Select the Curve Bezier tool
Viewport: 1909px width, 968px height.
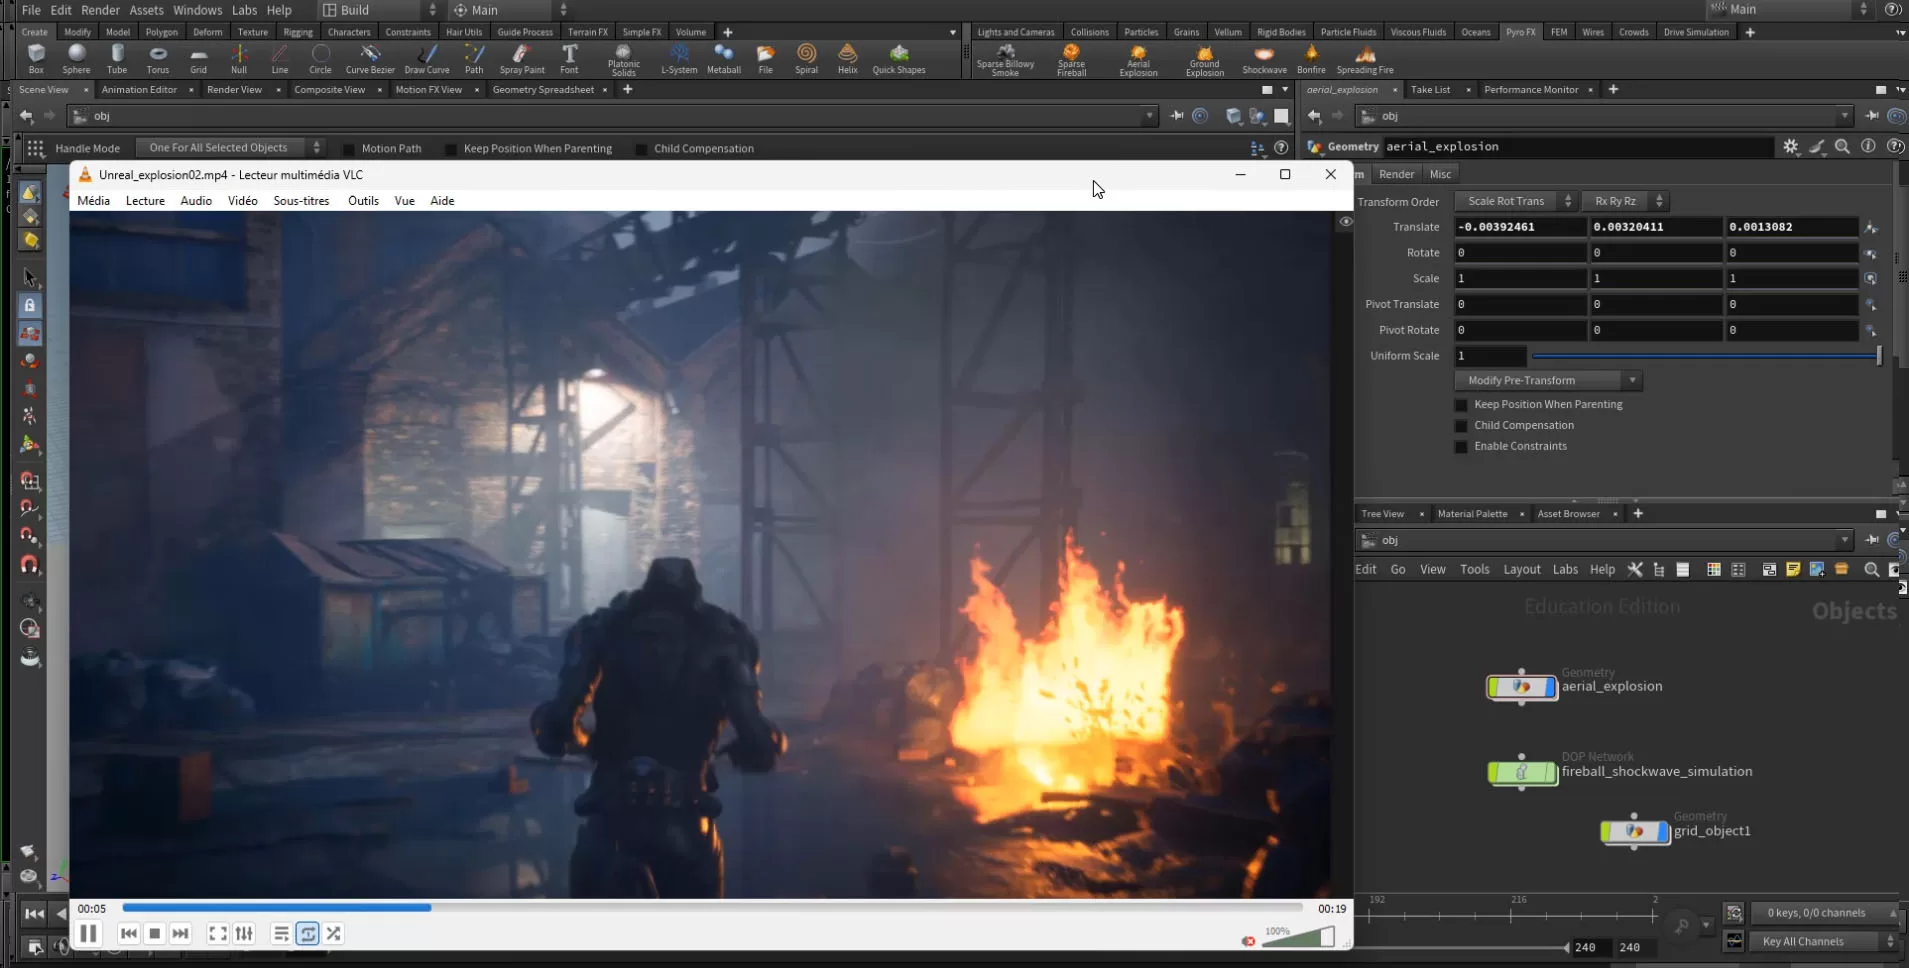370,58
